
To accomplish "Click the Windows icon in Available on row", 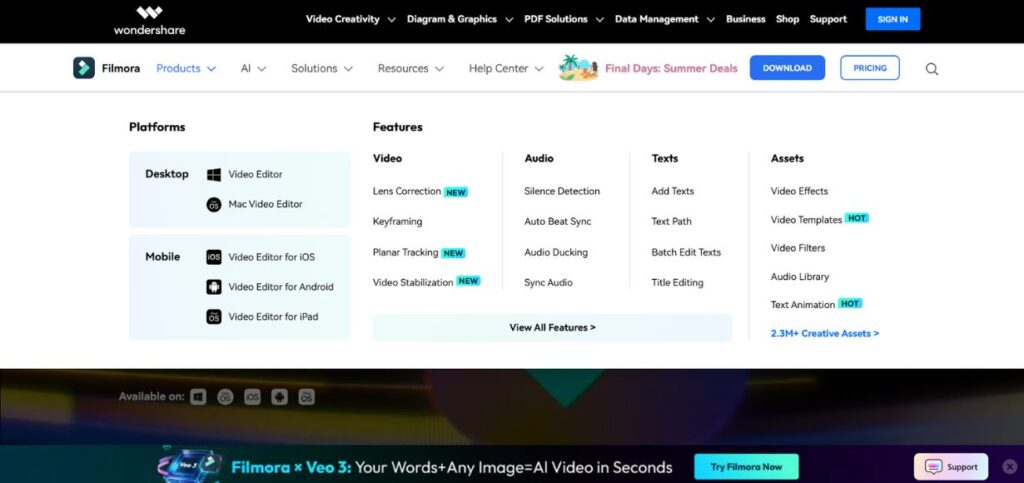I will pos(199,397).
